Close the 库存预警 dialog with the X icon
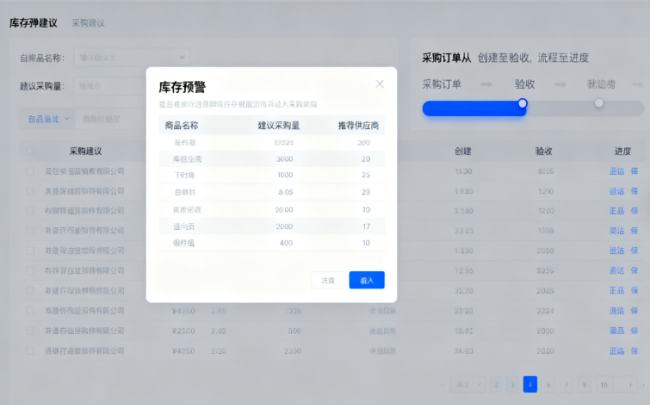Viewport: 650px width, 405px height. [380, 84]
